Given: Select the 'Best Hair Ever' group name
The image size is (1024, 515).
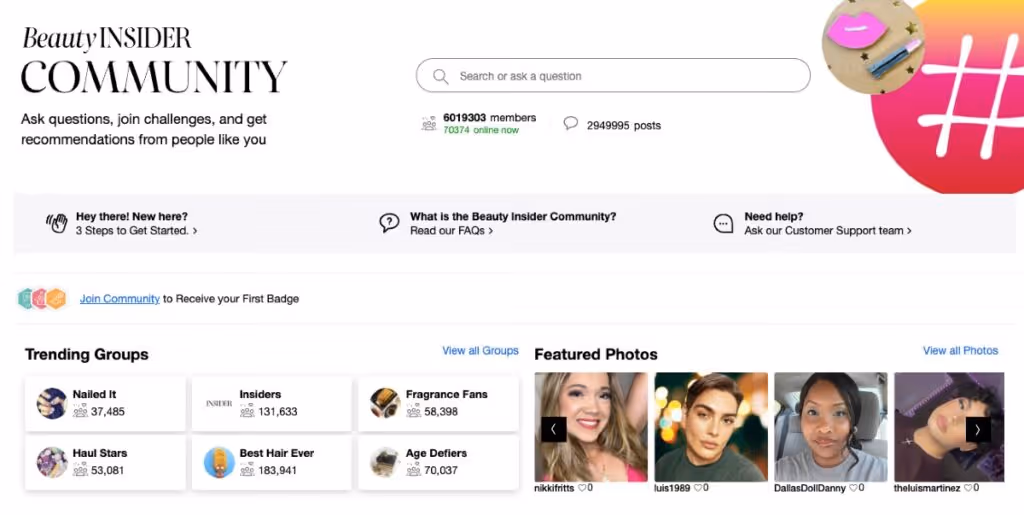Looking at the screenshot, I should point(277,453).
